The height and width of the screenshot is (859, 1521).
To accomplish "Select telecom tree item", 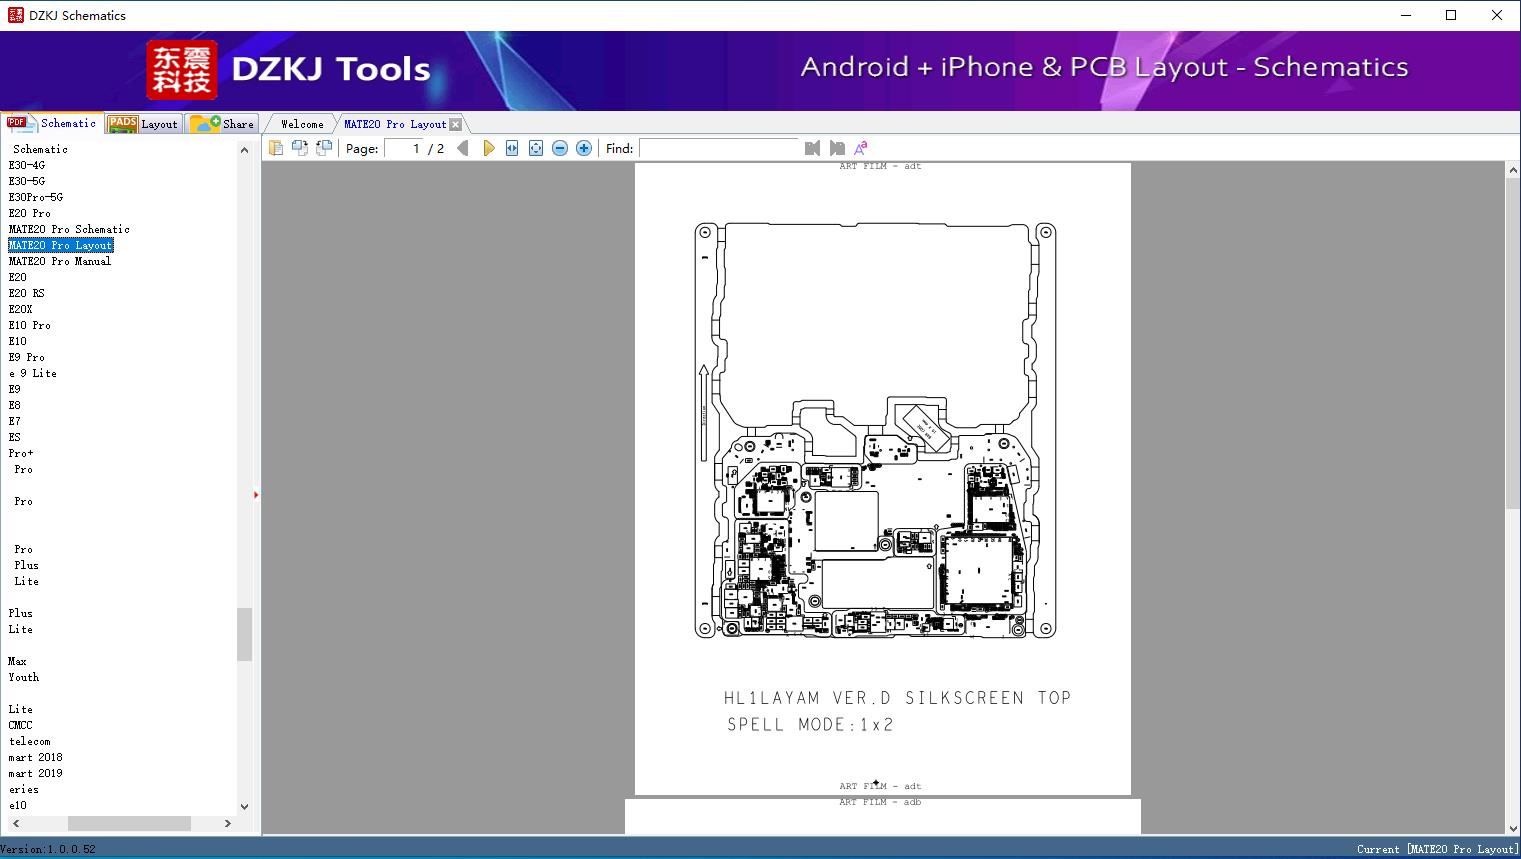I will [30, 741].
